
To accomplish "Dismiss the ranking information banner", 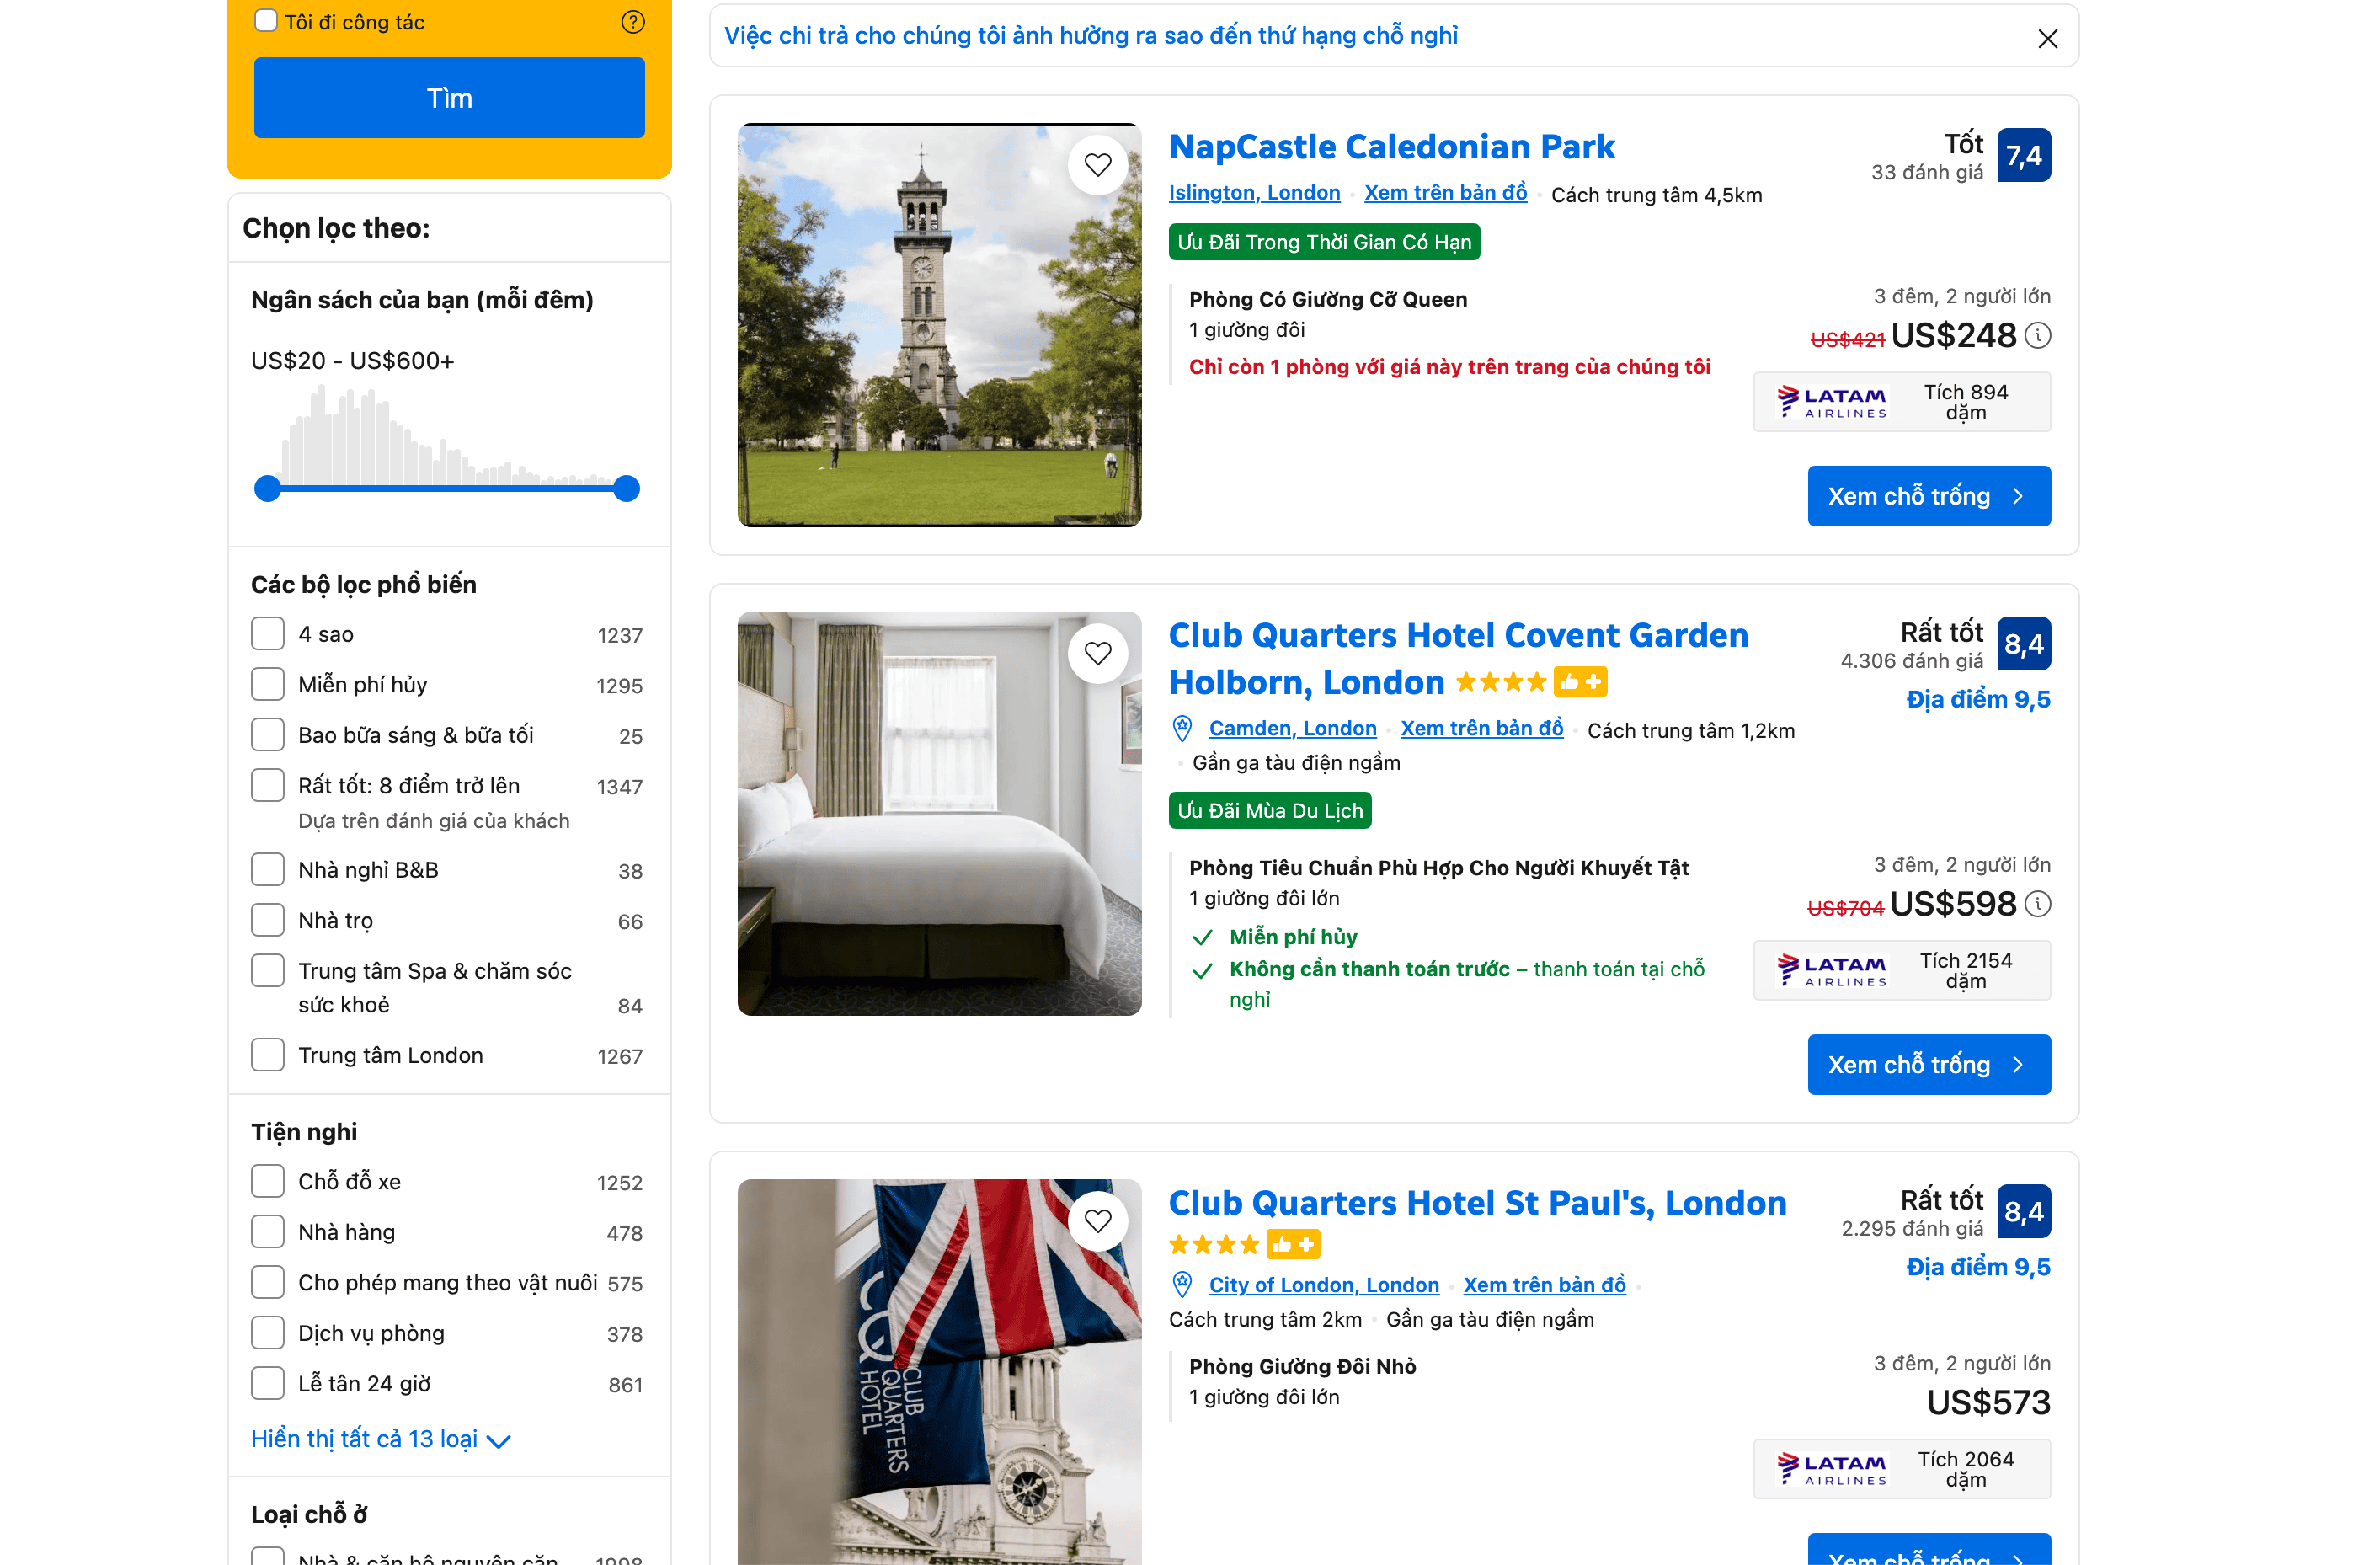I will (x=2047, y=39).
